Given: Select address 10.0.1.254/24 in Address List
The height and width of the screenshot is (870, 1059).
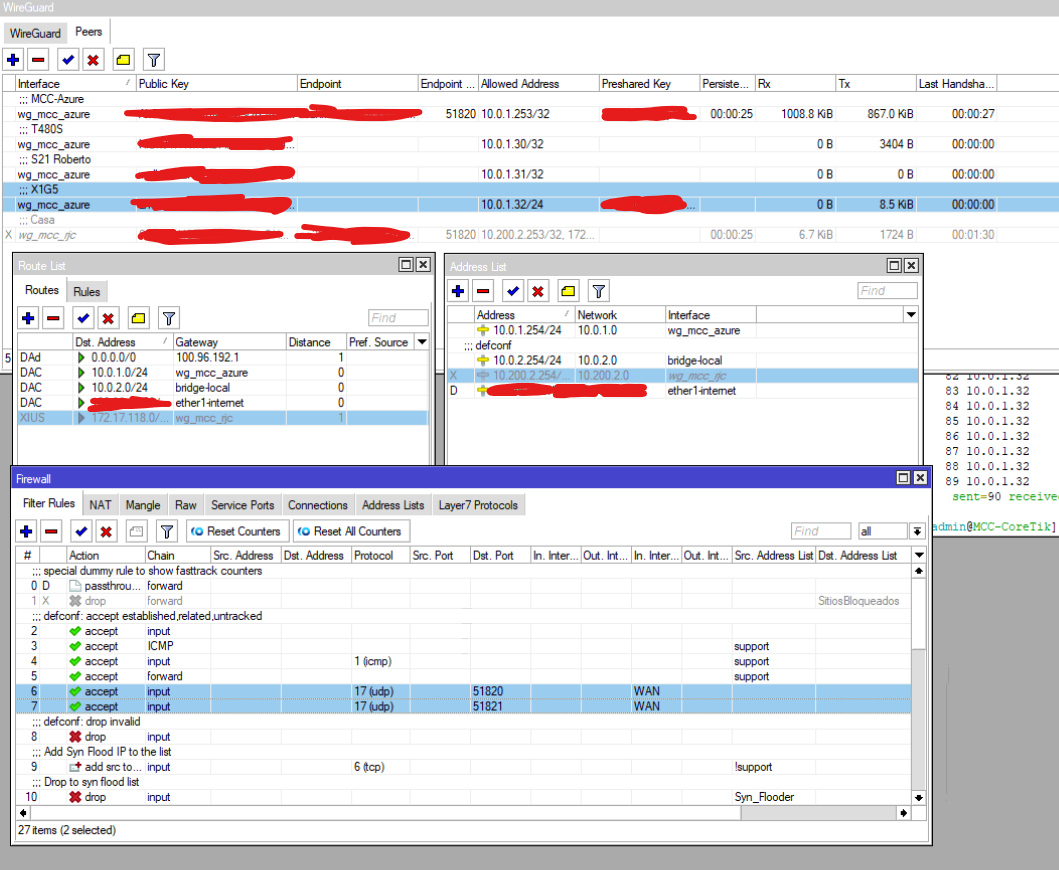Looking at the screenshot, I should click(682, 330).
